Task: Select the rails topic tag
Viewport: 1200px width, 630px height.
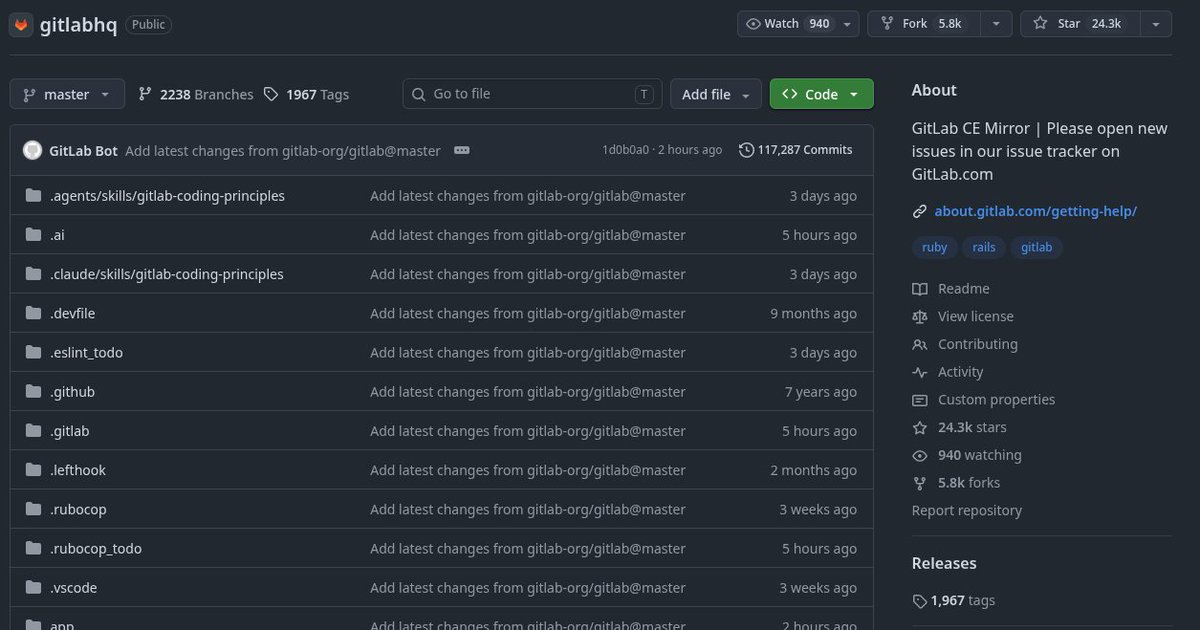Action: pyautogui.click(x=984, y=247)
